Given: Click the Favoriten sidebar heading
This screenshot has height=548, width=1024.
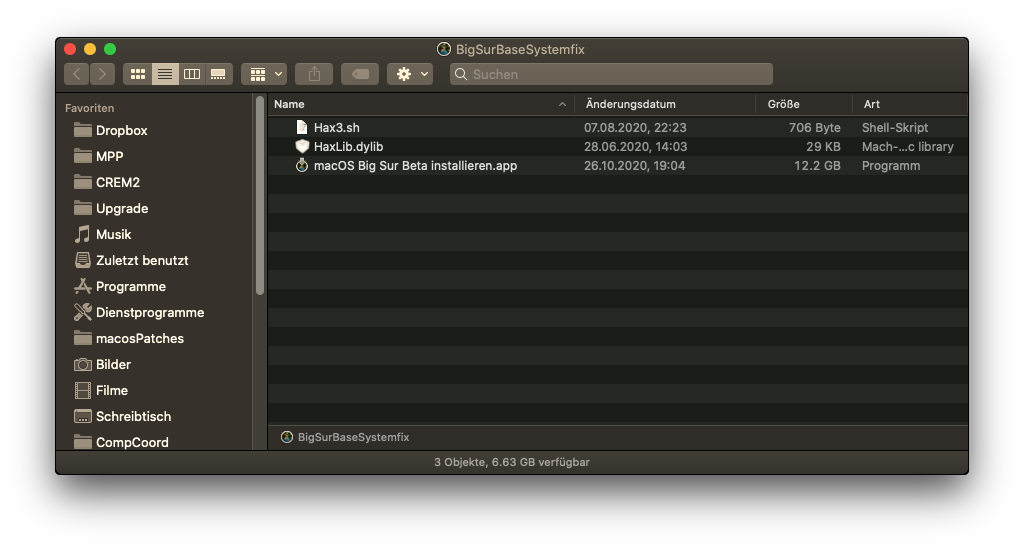Looking at the screenshot, I should [x=89, y=108].
